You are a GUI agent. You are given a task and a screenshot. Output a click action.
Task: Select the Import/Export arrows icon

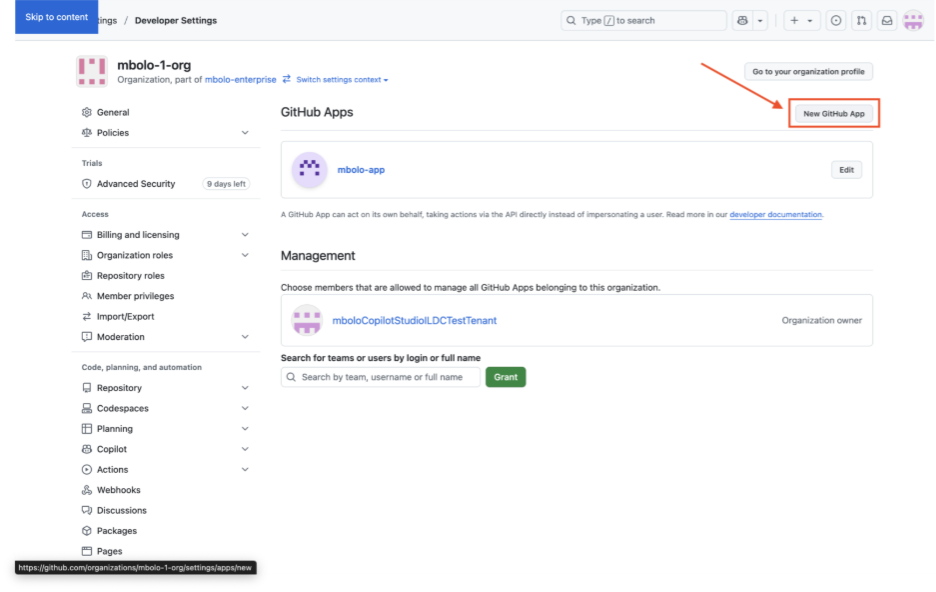point(85,316)
